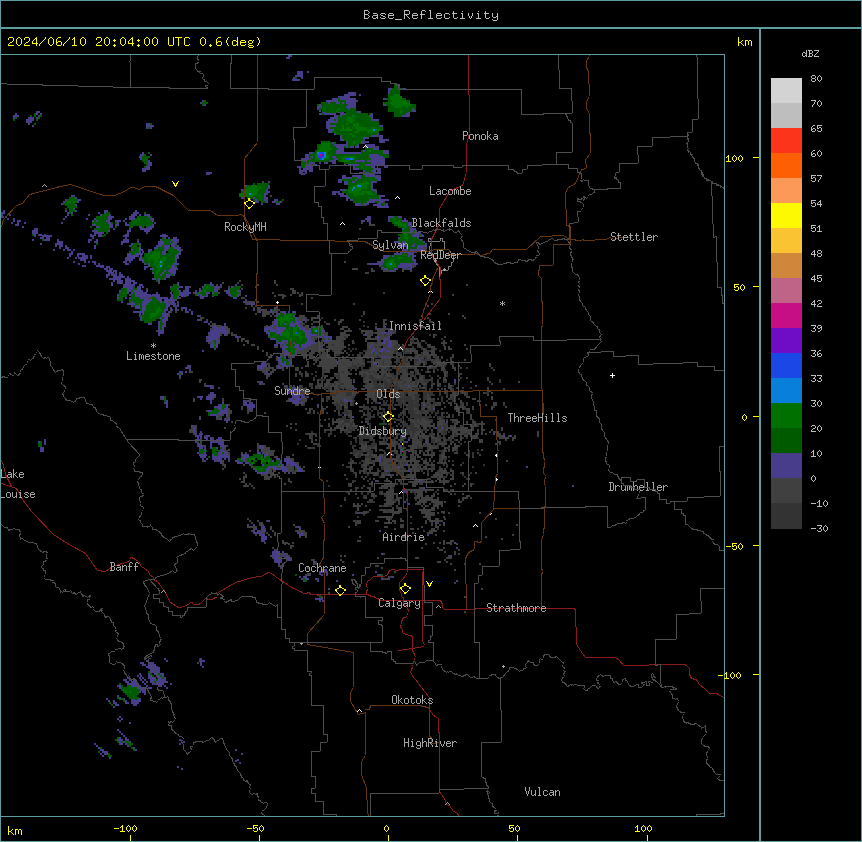
Task: Pick the blue 36–33 dBZ legend swatch
Action: click(786, 365)
